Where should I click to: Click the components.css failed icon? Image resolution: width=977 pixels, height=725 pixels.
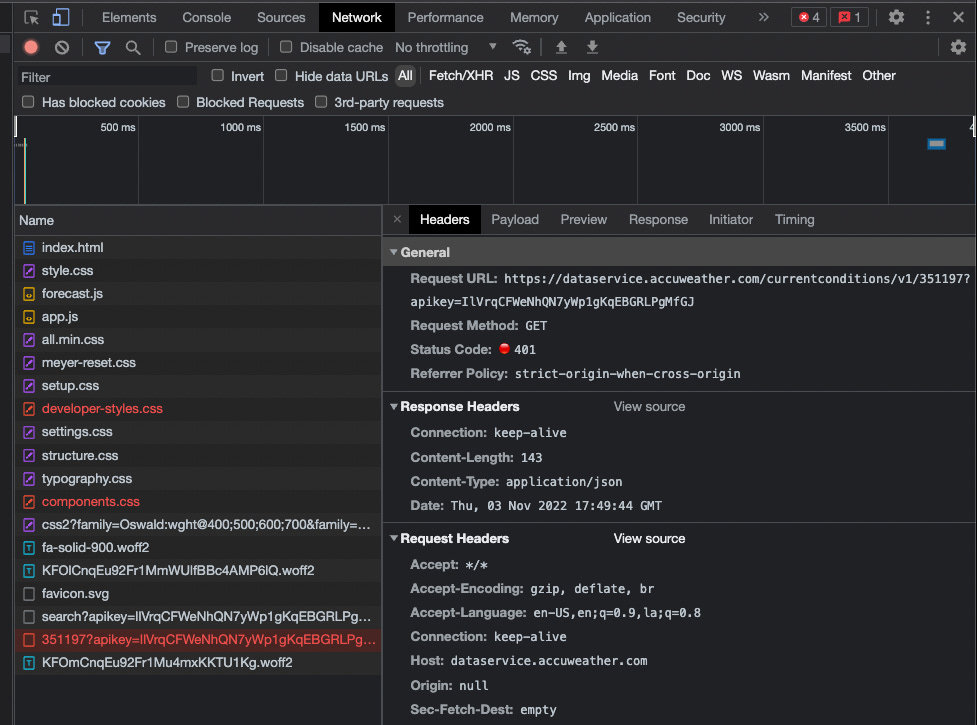point(29,502)
